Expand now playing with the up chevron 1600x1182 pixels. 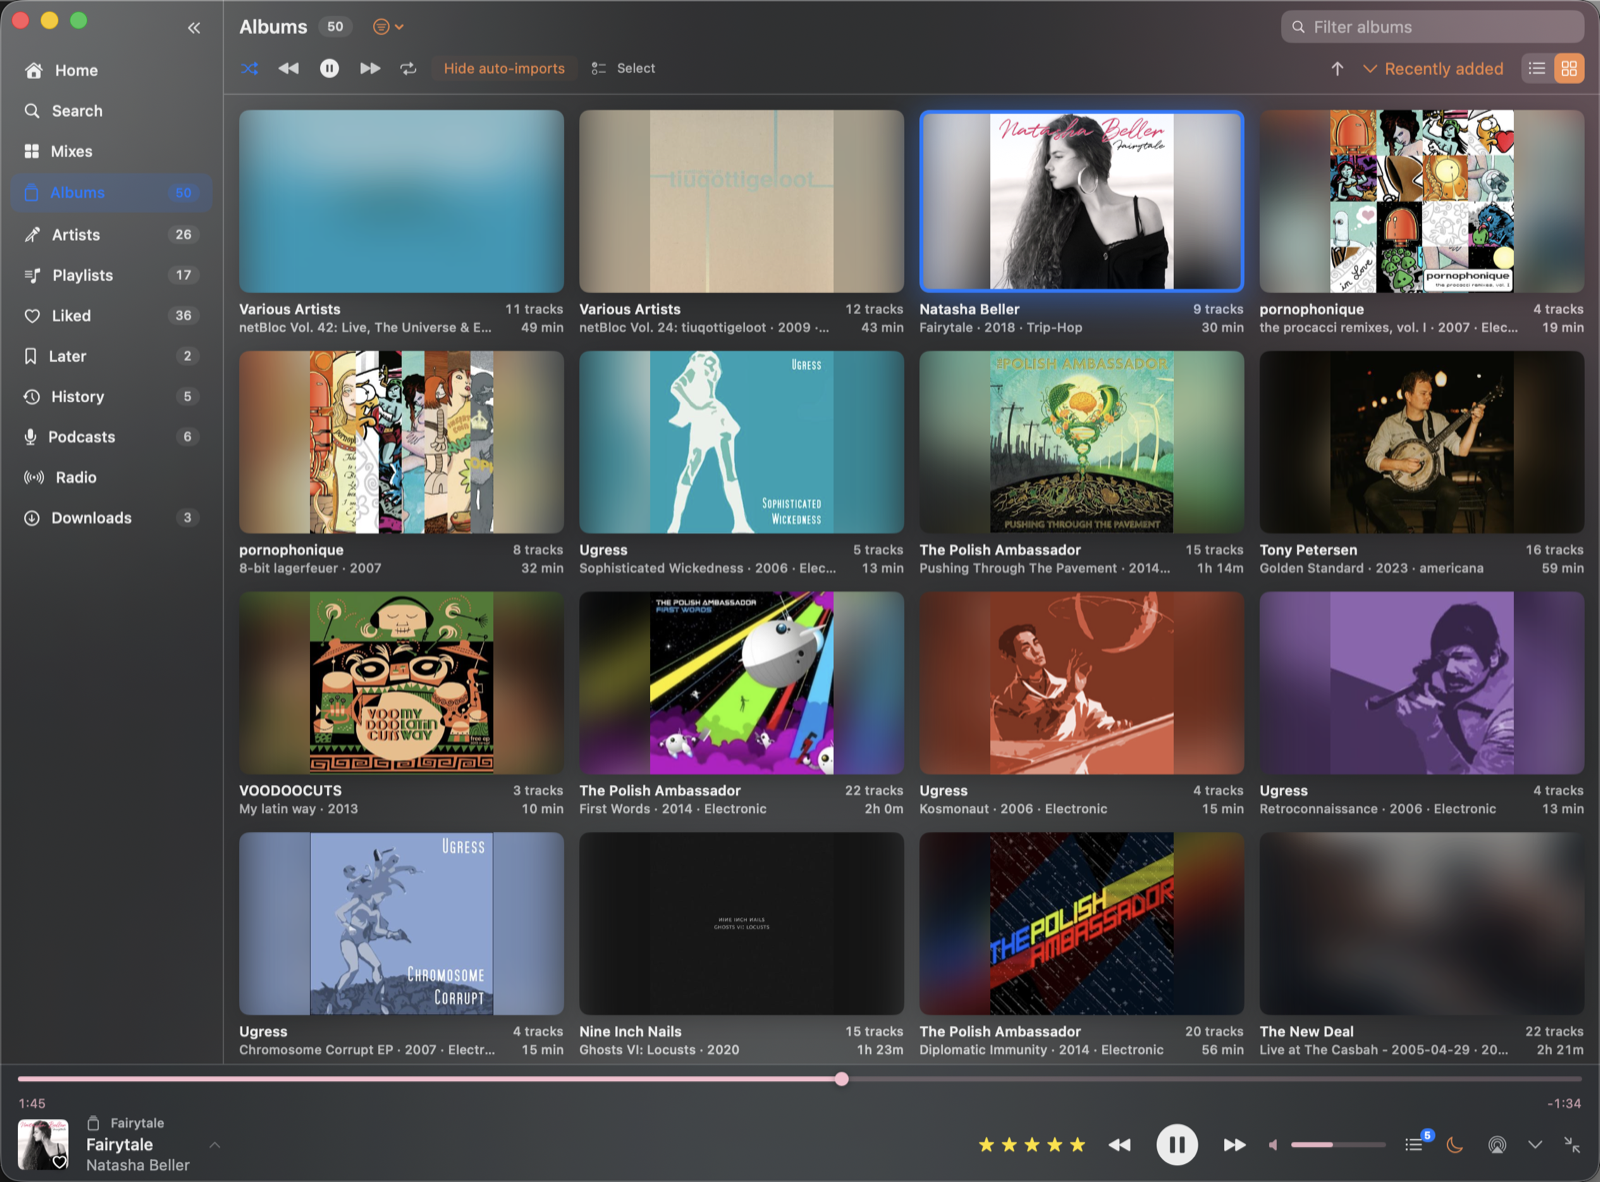coord(214,1145)
